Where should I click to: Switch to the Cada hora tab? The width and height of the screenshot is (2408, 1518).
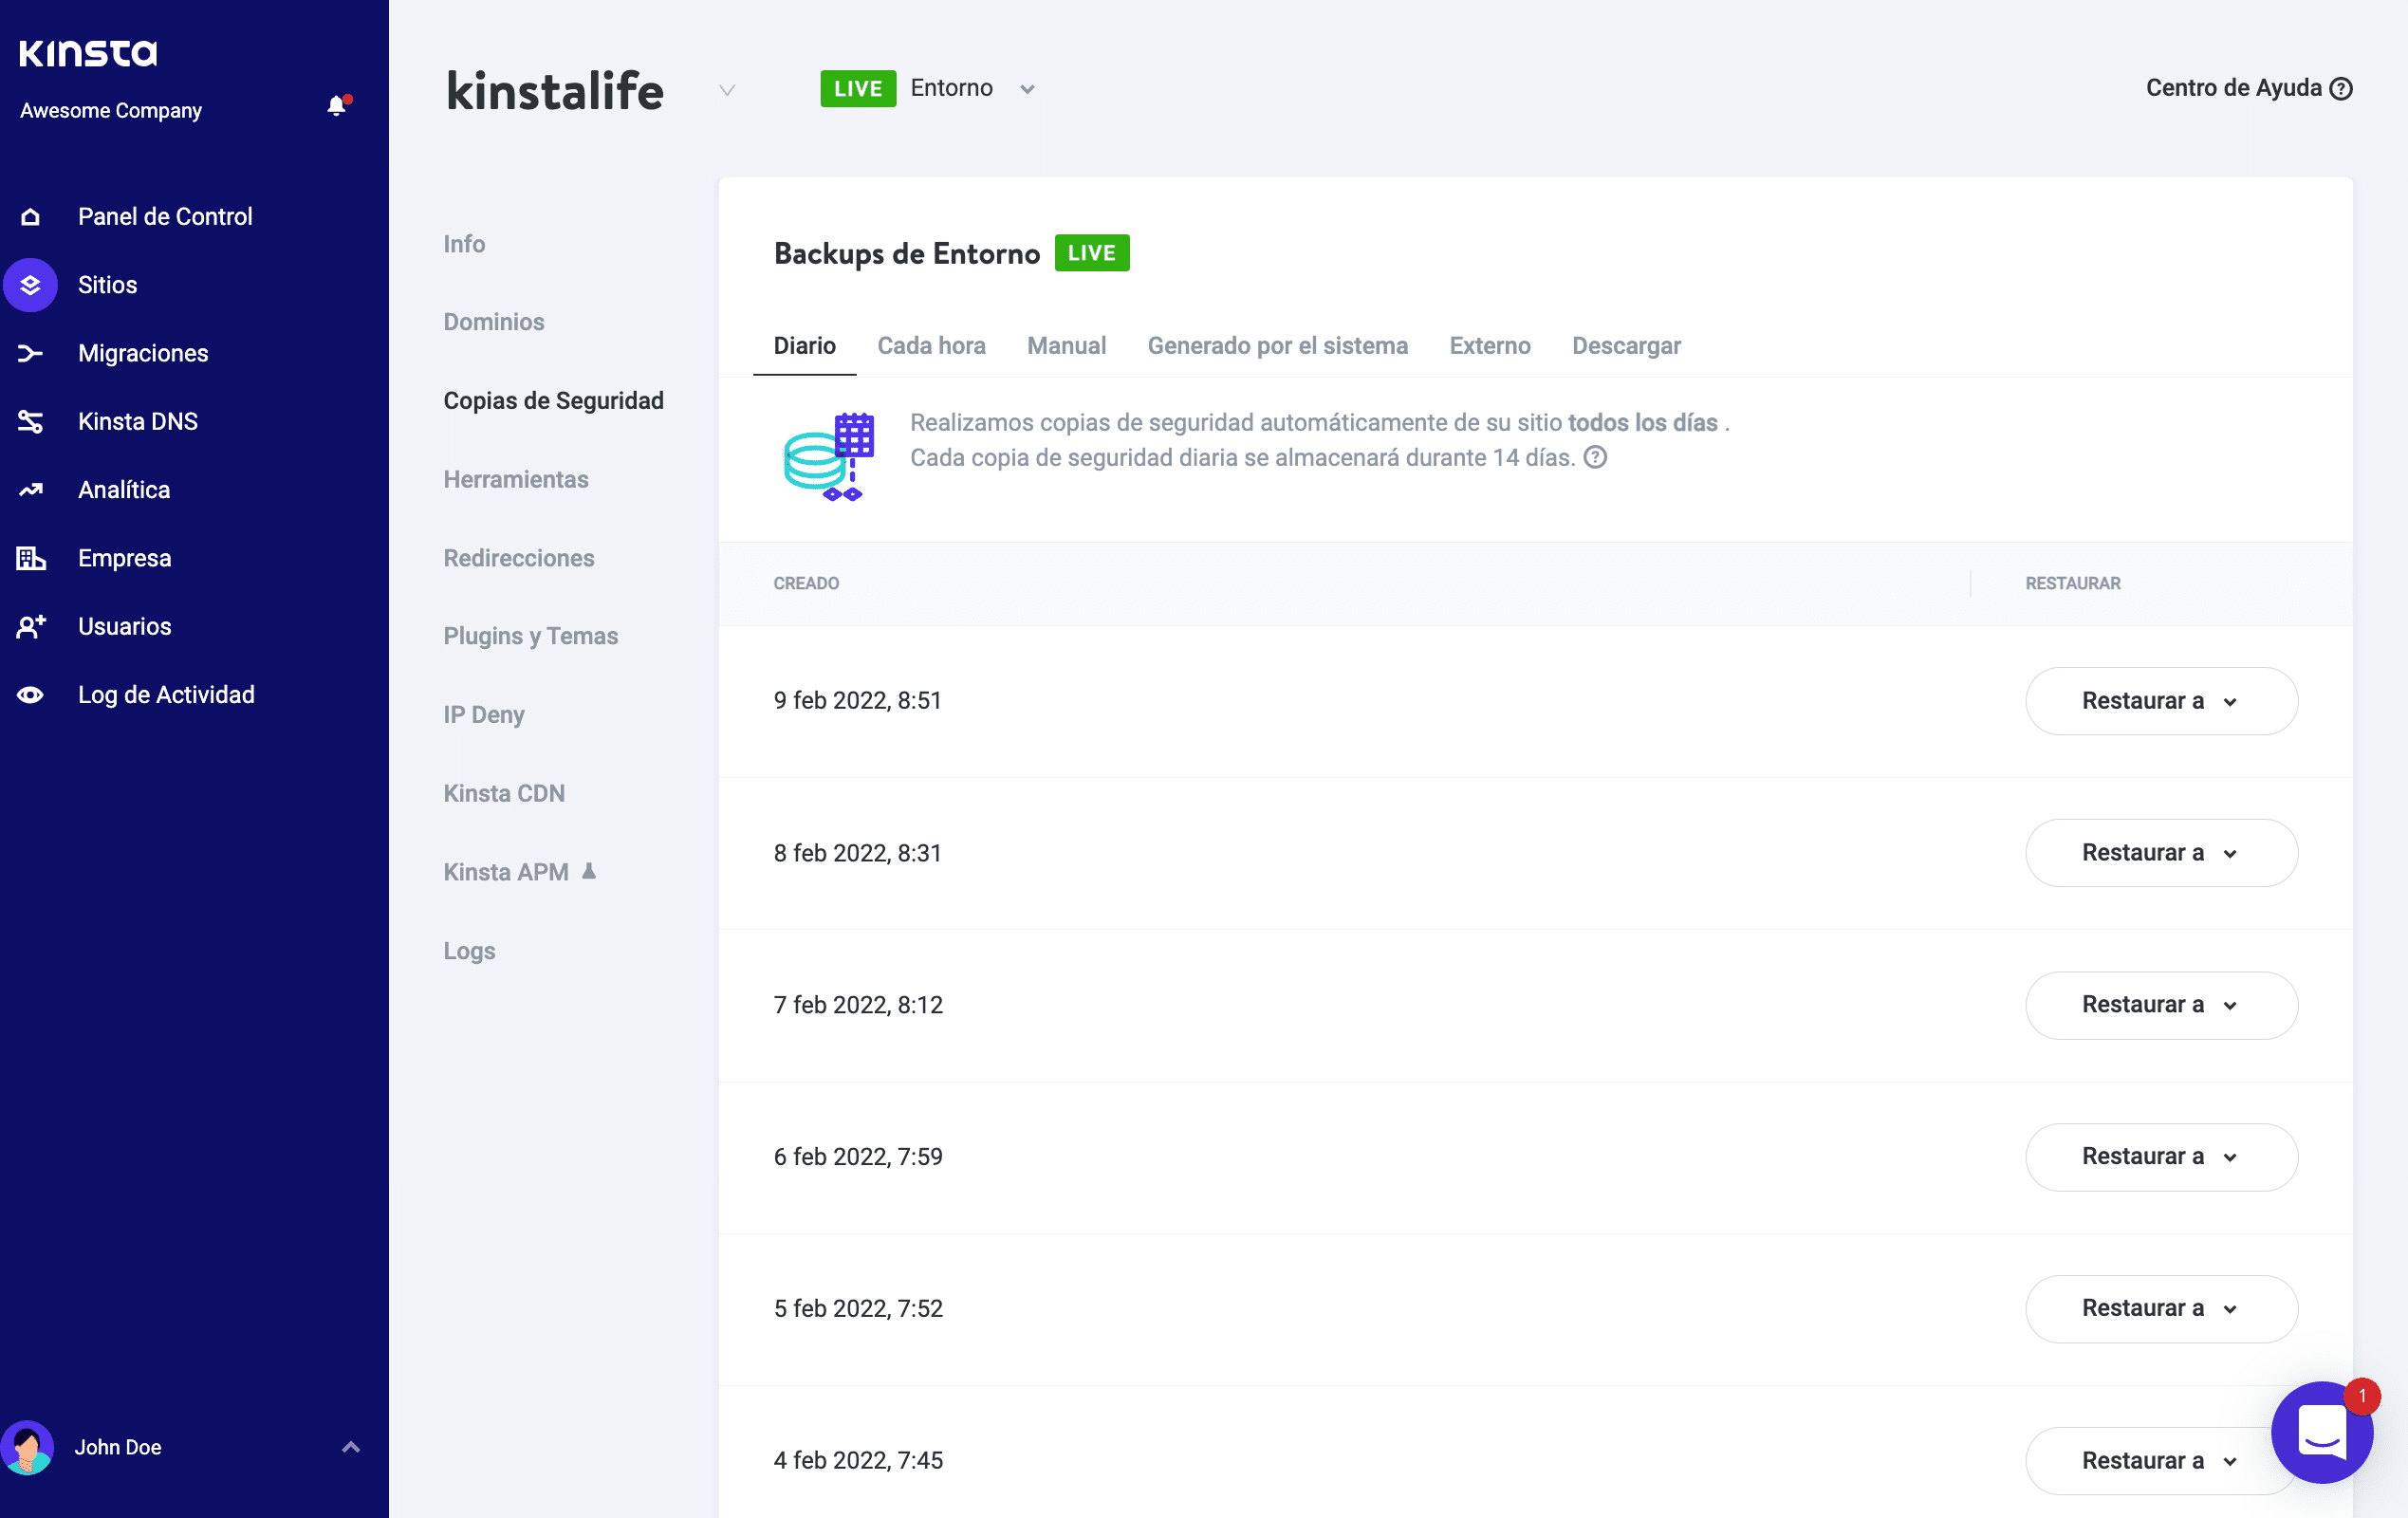click(931, 346)
